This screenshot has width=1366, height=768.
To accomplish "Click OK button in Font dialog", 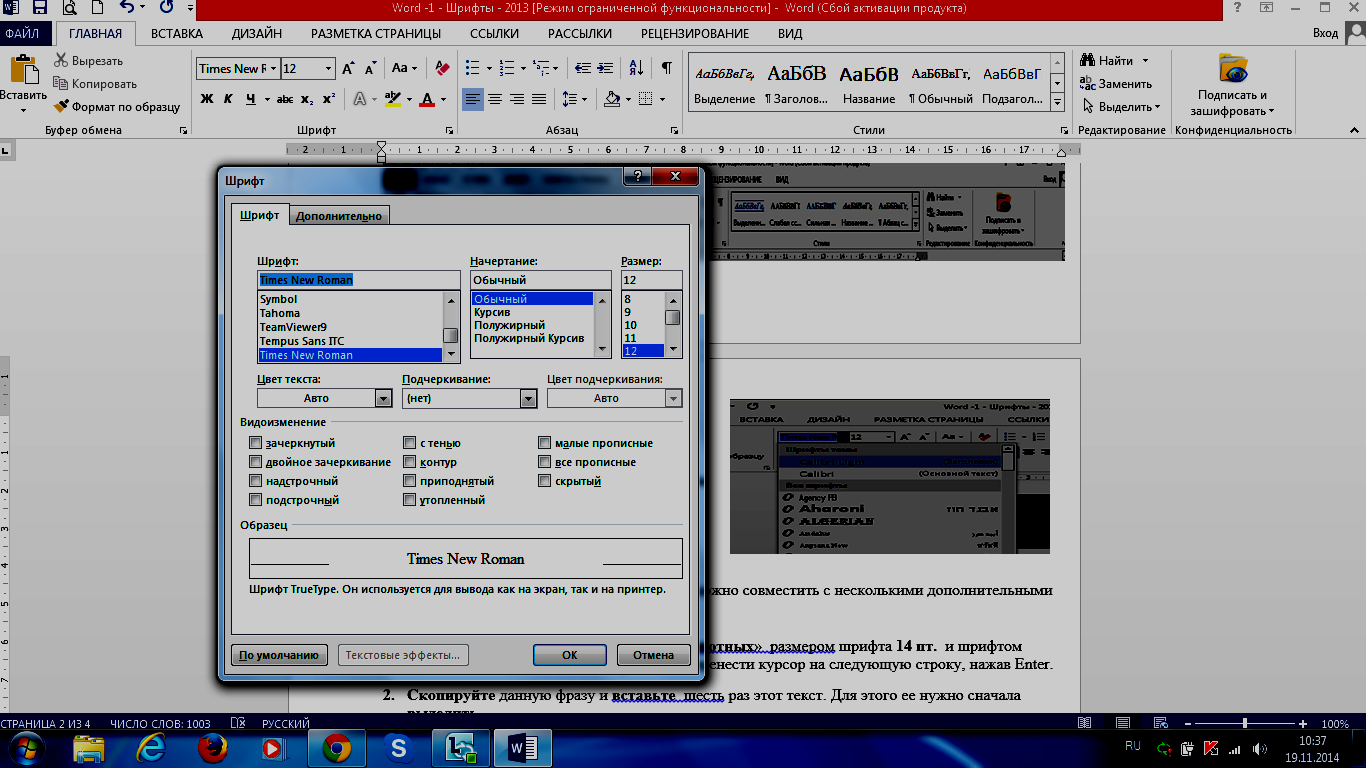I will (570, 655).
